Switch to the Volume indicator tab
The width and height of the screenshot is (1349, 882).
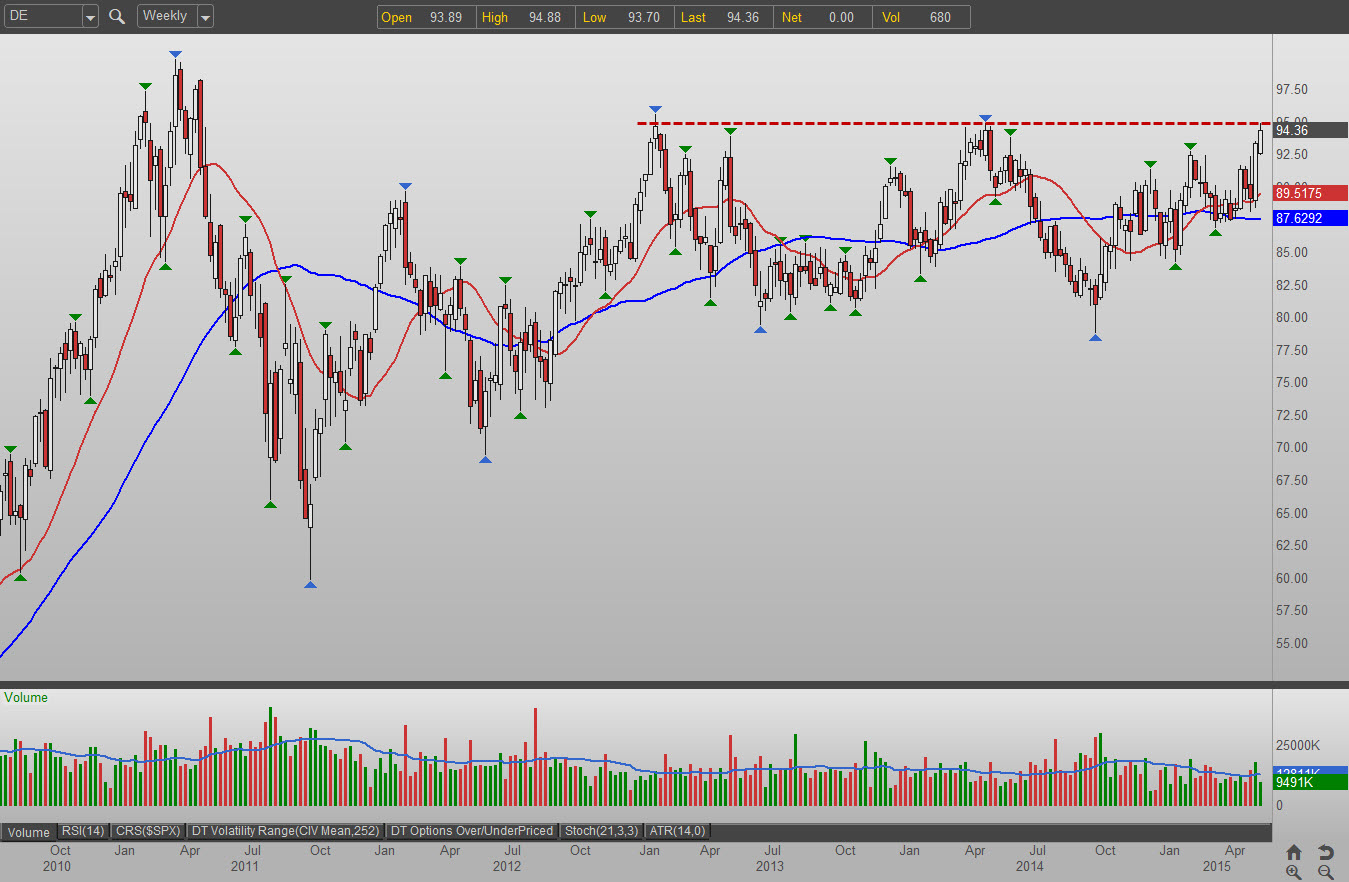coord(29,831)
